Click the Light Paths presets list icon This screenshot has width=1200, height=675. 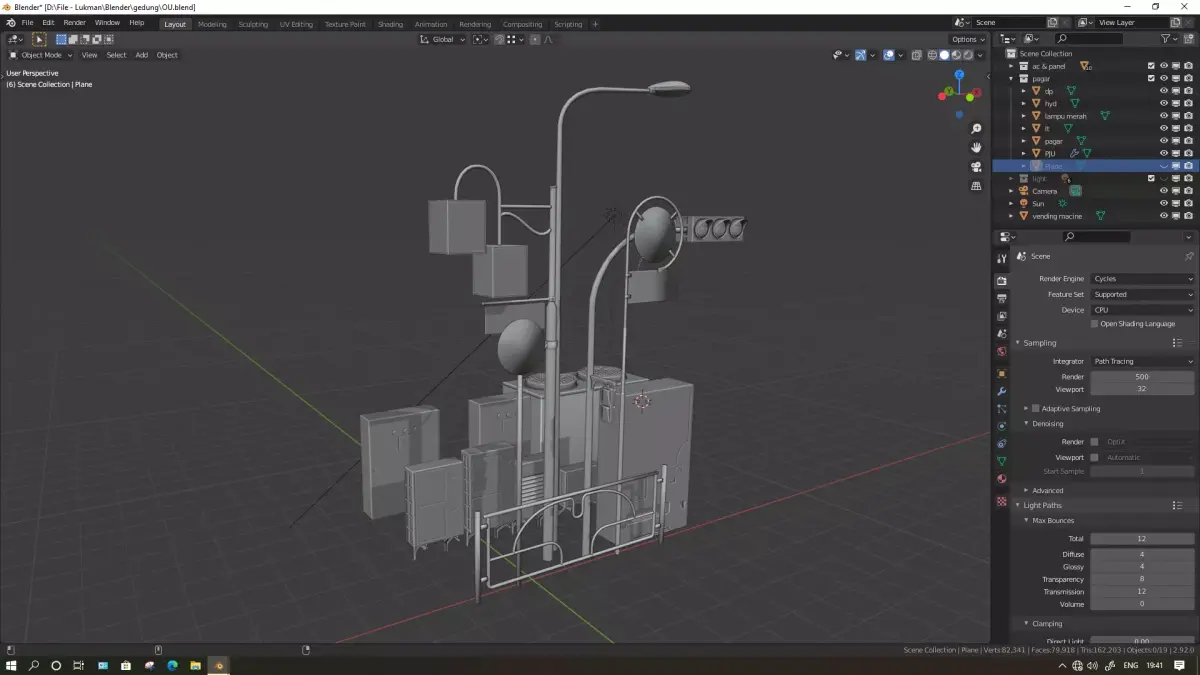1177,505
